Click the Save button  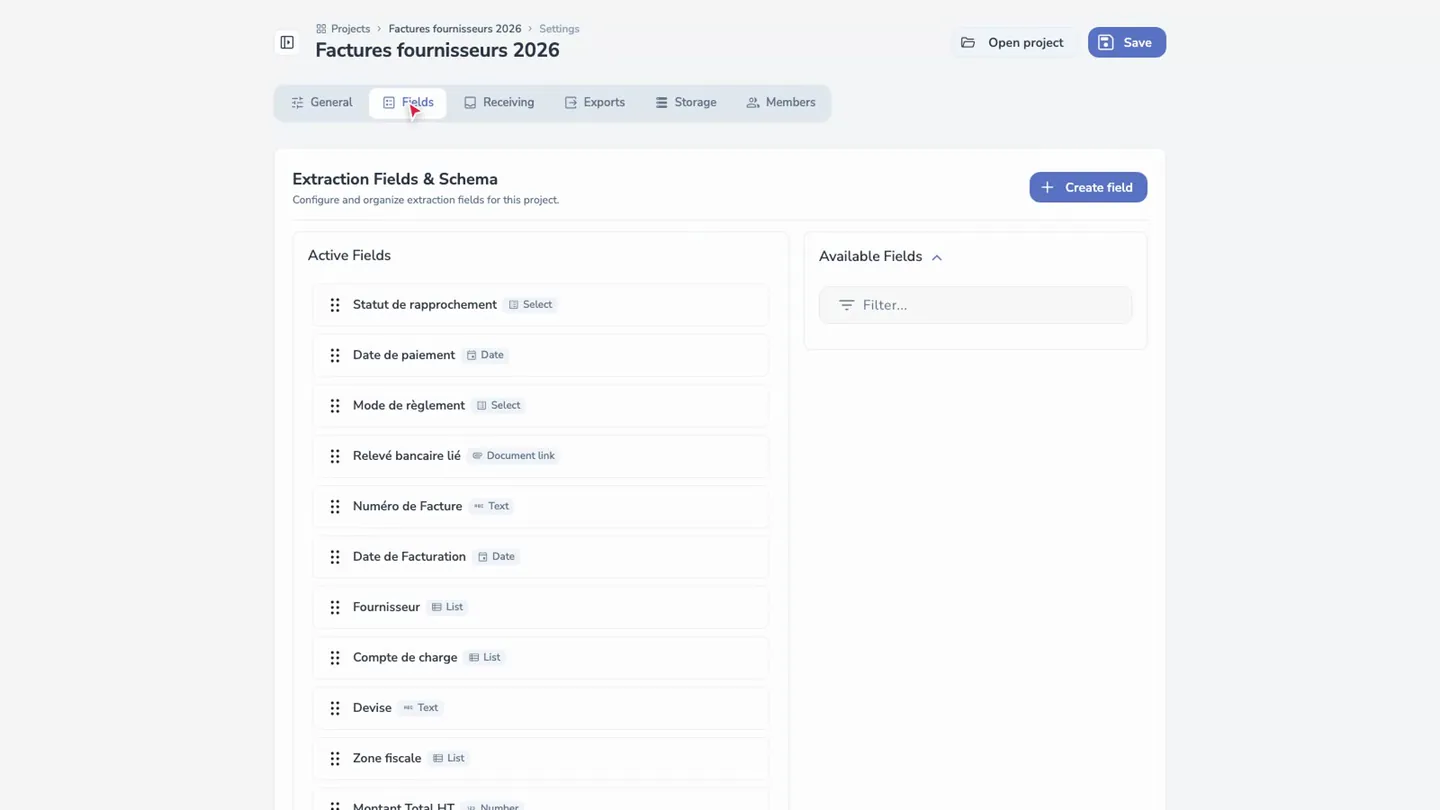coord(1127,42)
